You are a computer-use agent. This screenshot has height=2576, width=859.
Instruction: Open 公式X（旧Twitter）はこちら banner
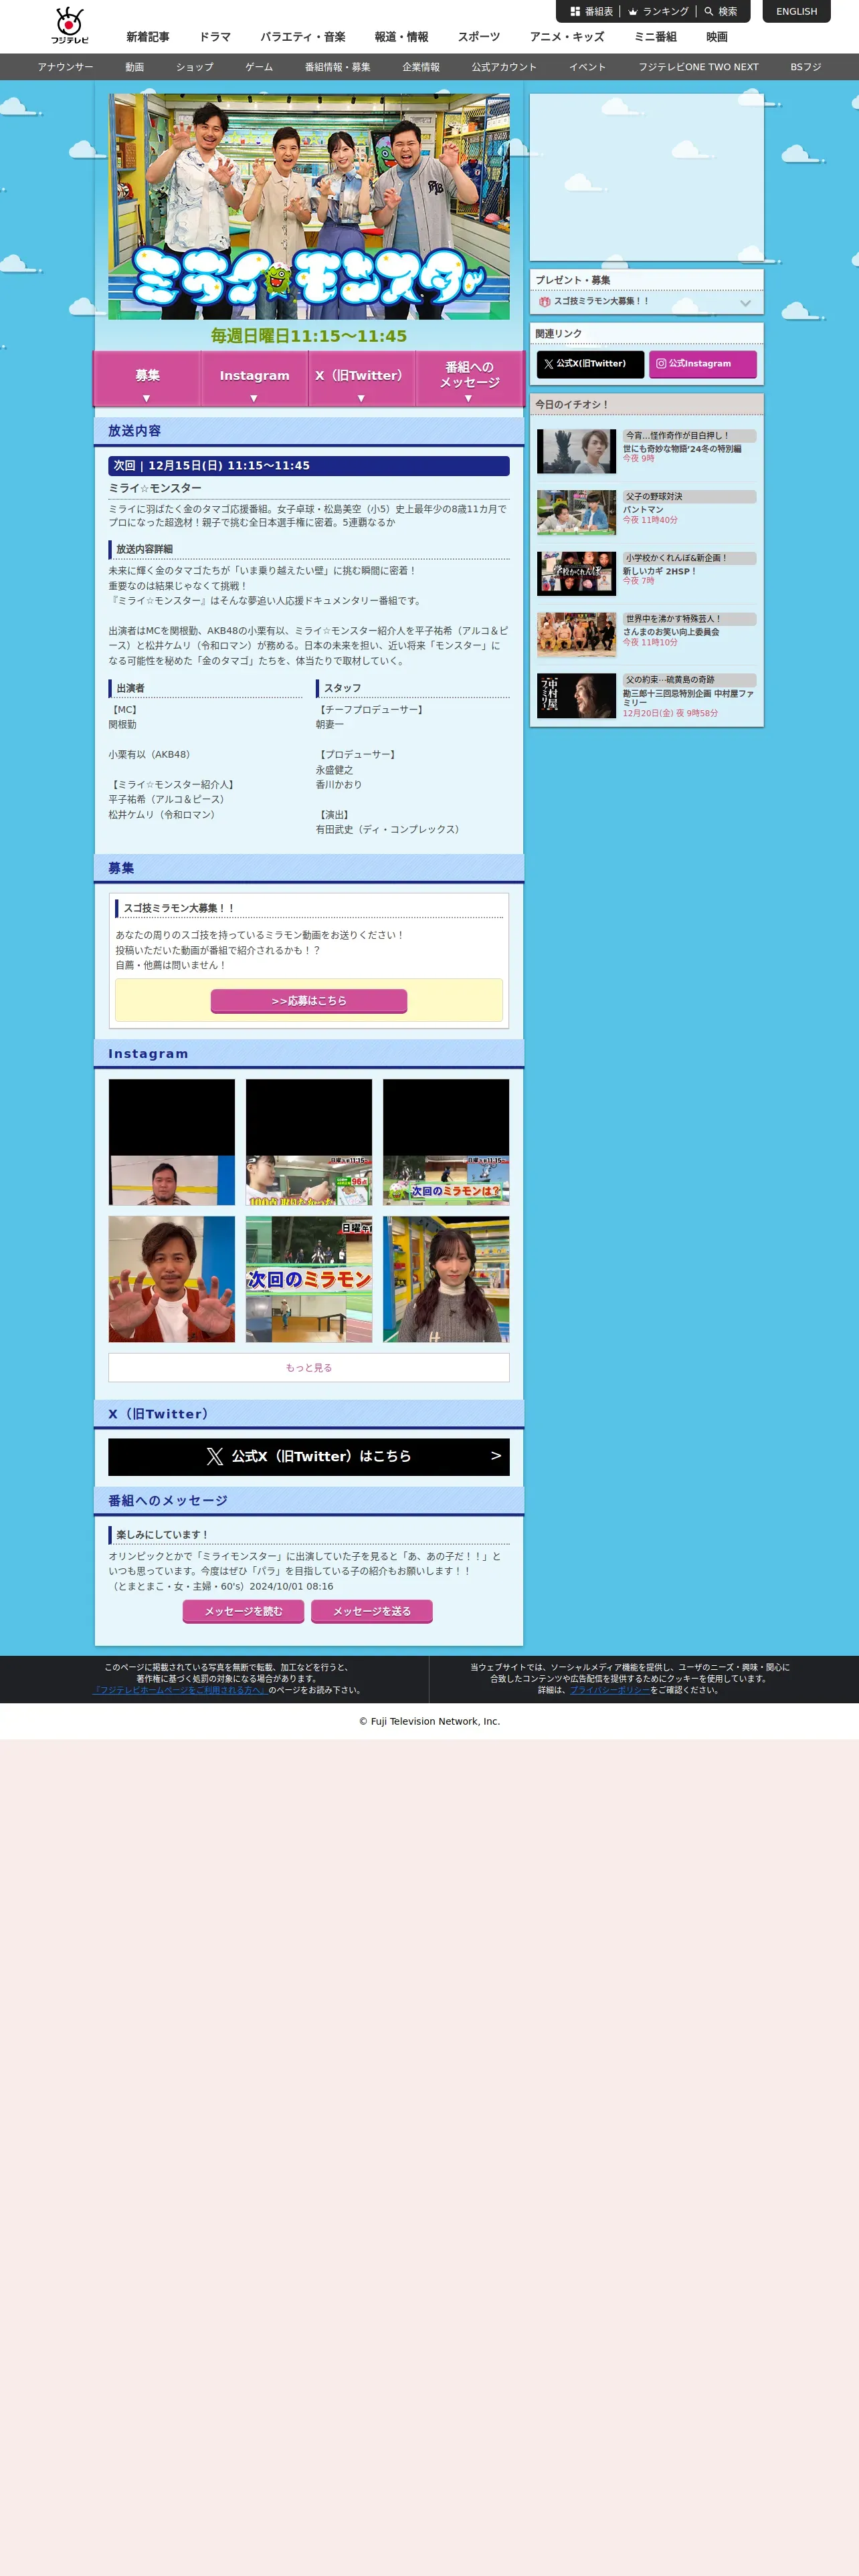click(309, 1456)
